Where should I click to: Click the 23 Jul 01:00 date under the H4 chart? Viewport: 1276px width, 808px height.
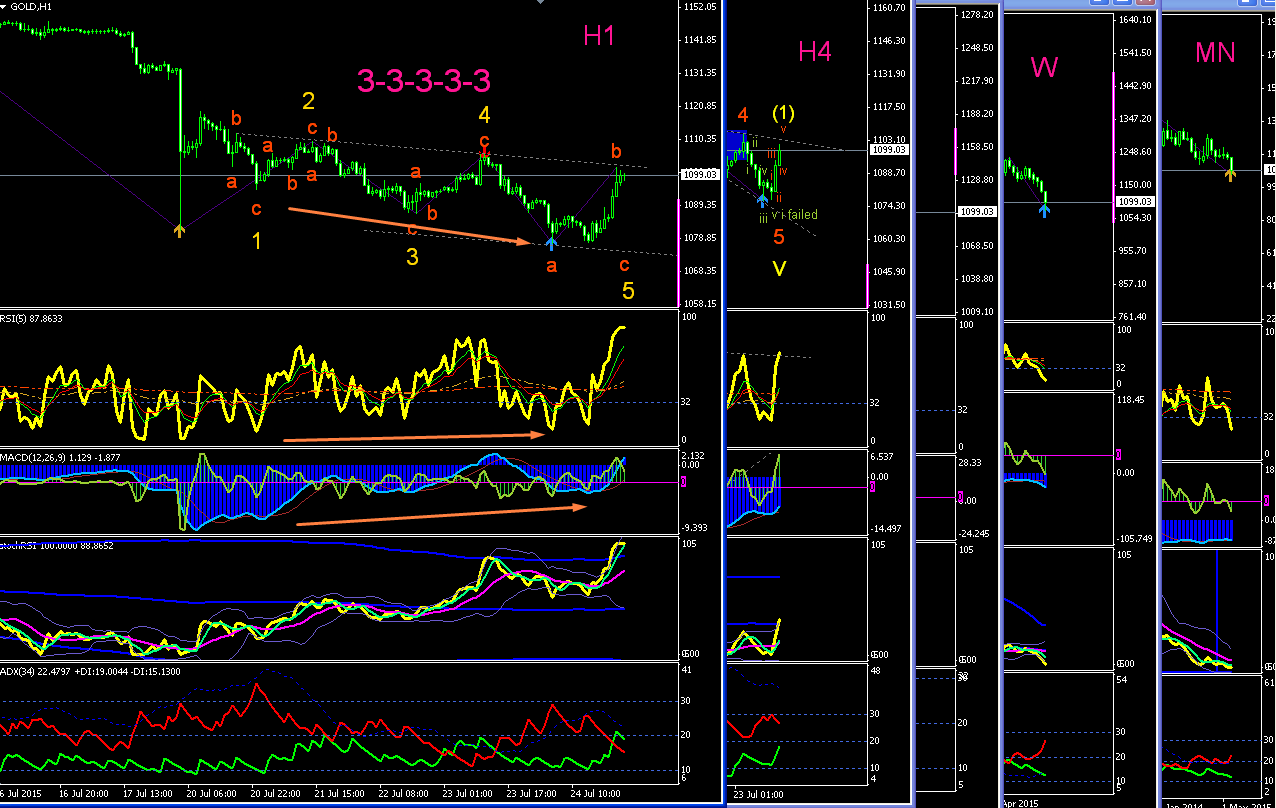[x=758, y=794]
